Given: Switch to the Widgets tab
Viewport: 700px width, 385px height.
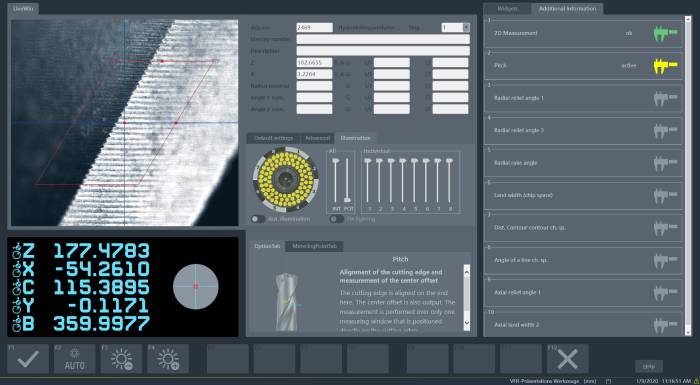Looking at the screenshot, I should (508, 9).
